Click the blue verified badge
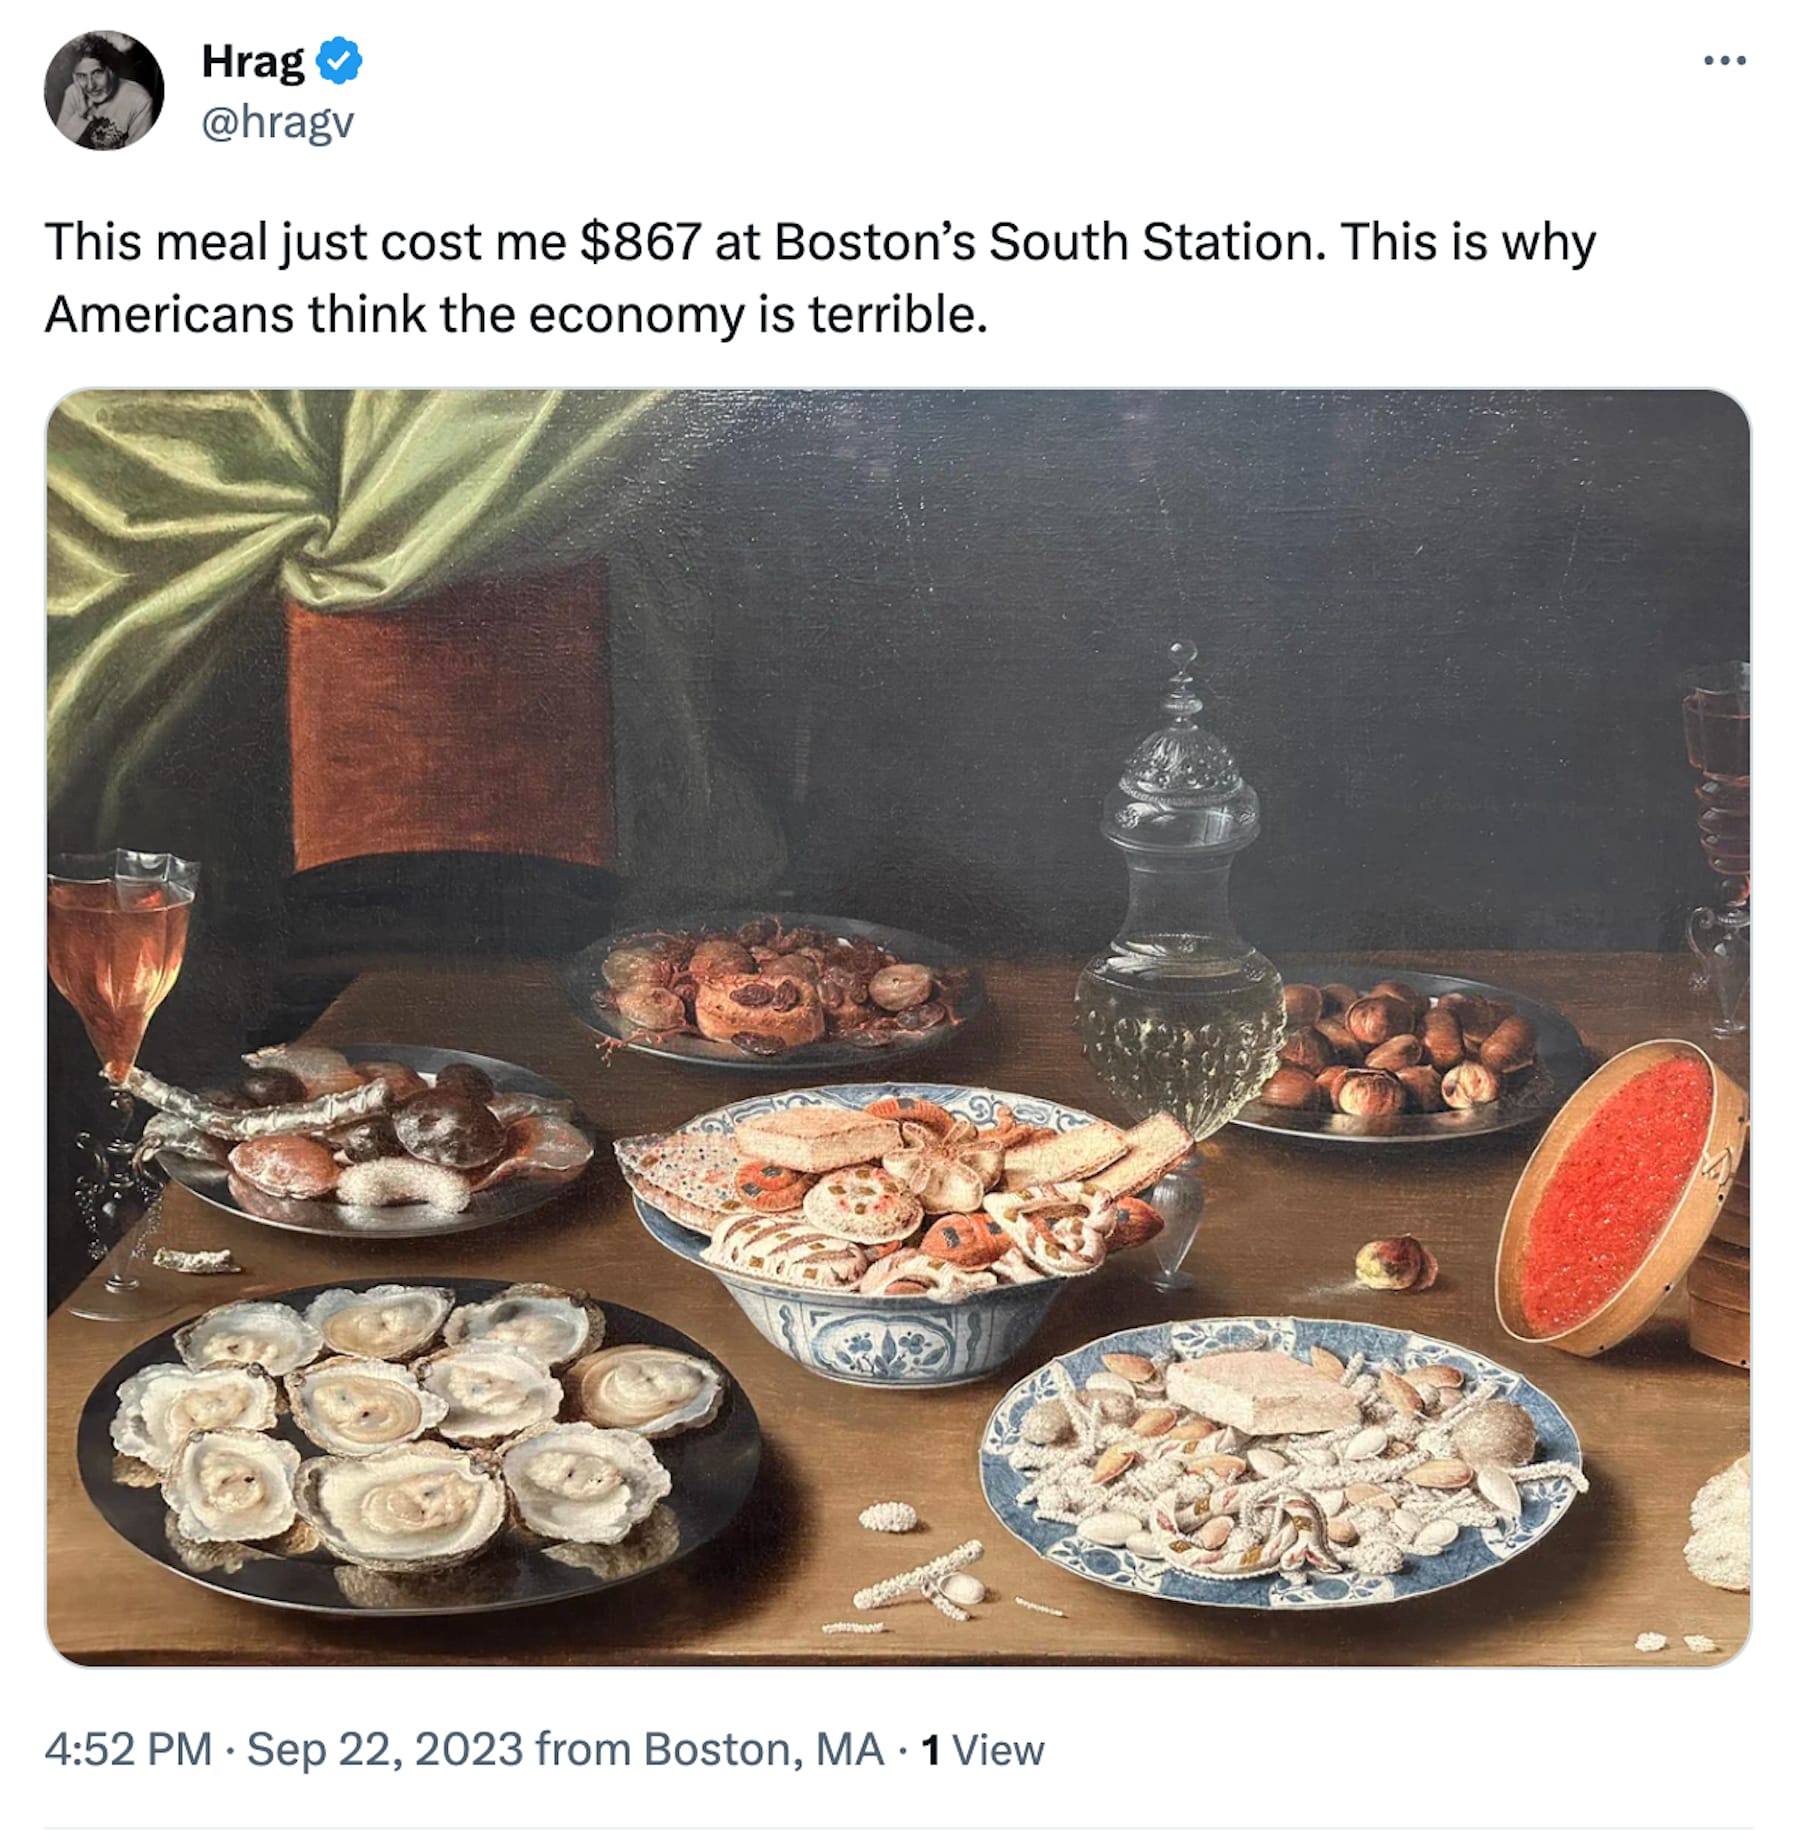Image resolution: width=1800 pixels, height=1842 pixels. coord(339,61)
